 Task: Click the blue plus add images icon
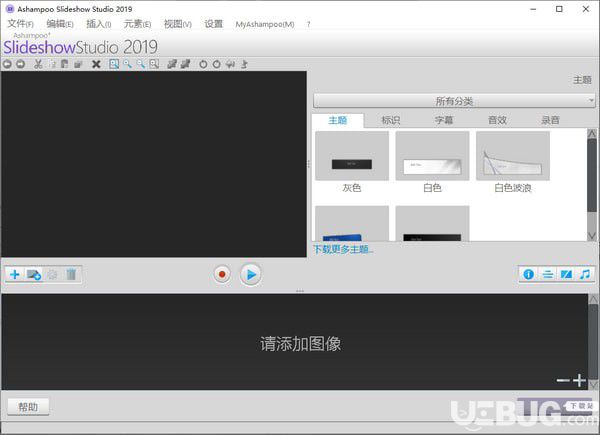15,274
